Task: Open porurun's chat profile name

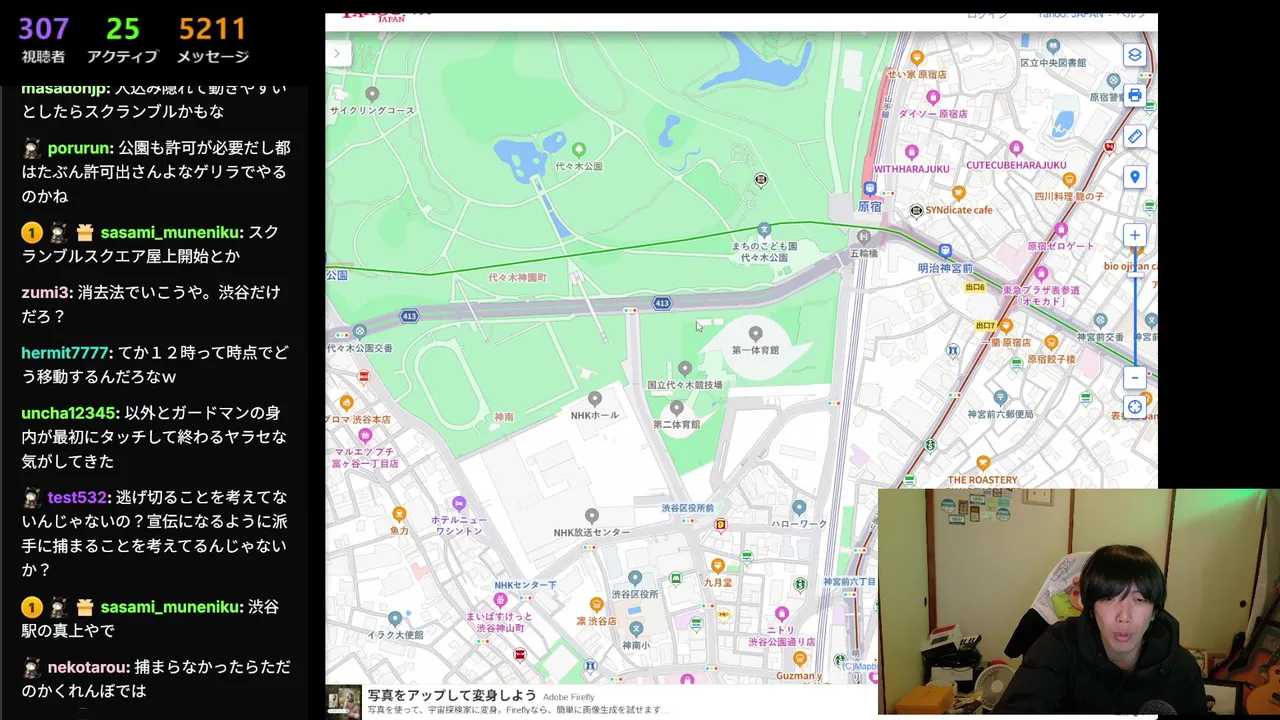Action: point(79,148)
